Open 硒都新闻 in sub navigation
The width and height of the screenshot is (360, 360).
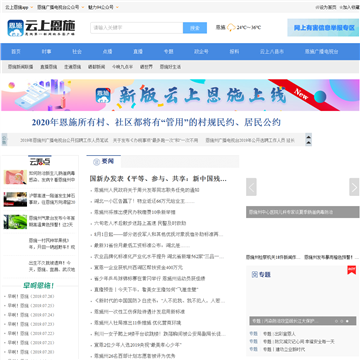pos(96,67)
